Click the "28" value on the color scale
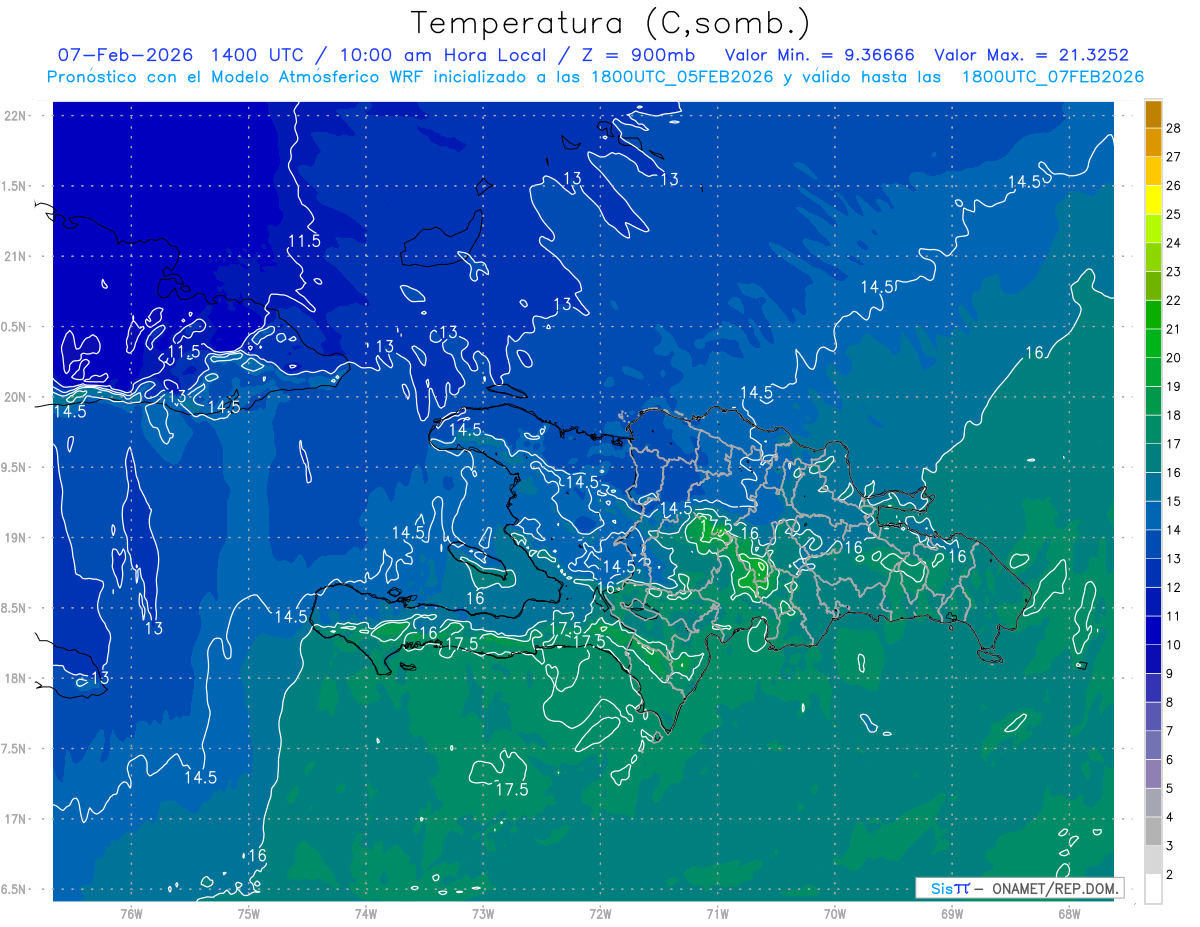Viewport: 1200px width, 927px height. pos(1174,127)
